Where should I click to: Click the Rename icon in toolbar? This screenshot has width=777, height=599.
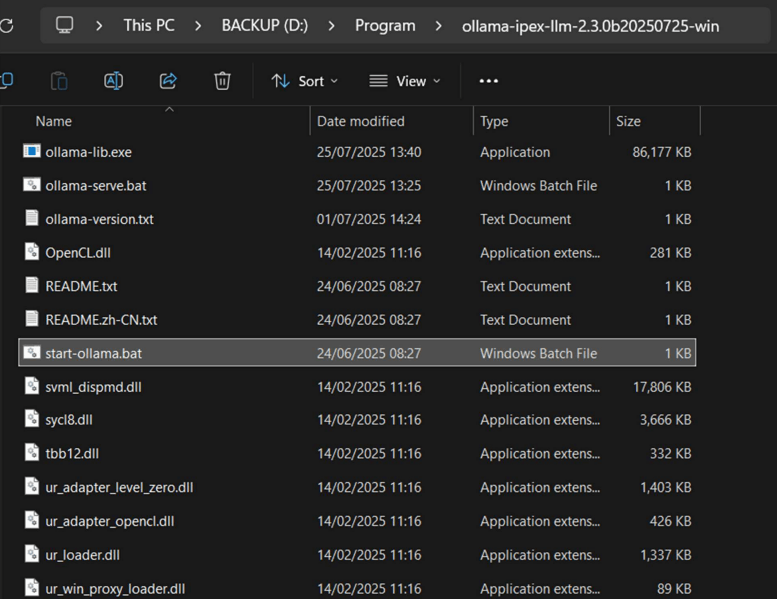coord(114,81)
